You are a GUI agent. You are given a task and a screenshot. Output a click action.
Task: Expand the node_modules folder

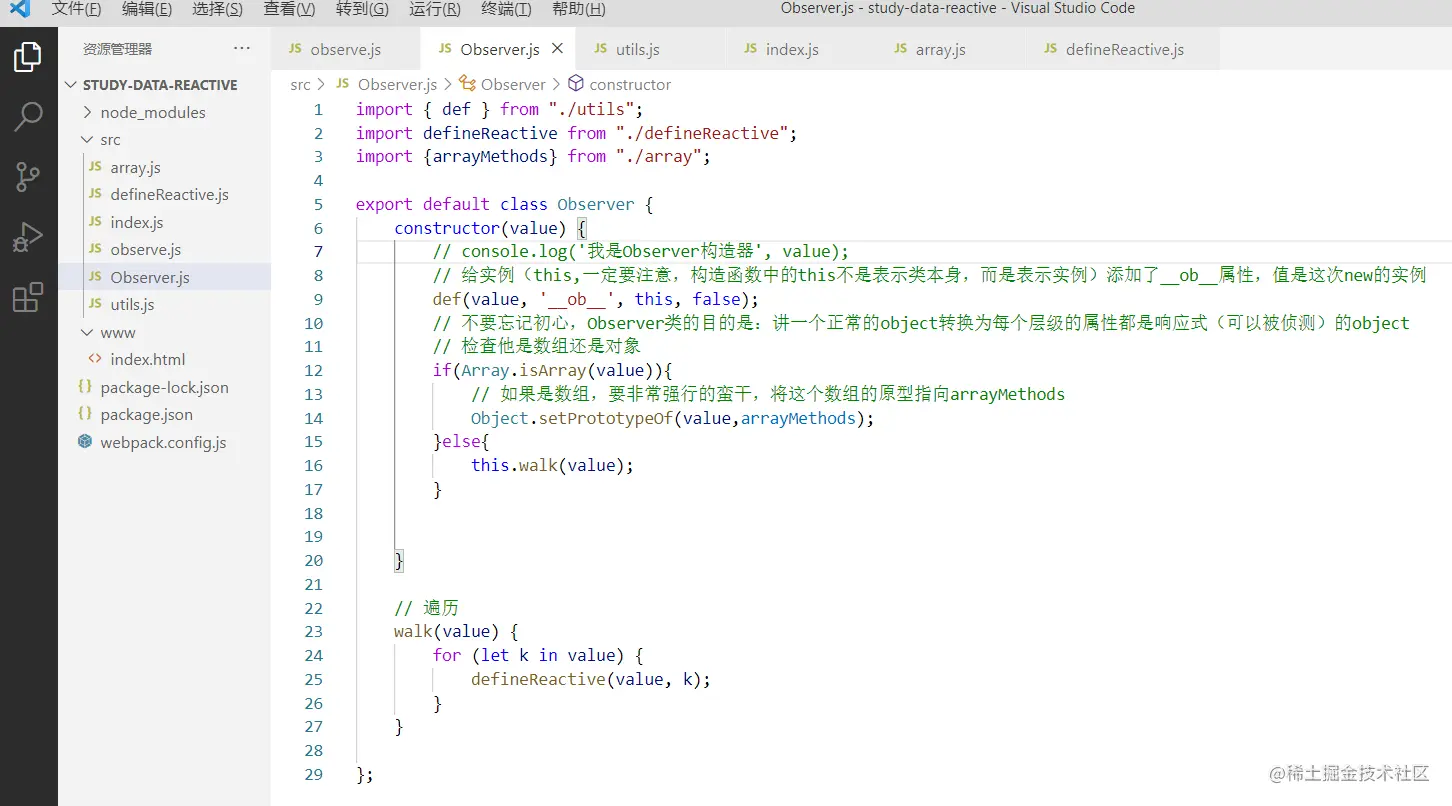pyautogui.click(x=88, y=112)
